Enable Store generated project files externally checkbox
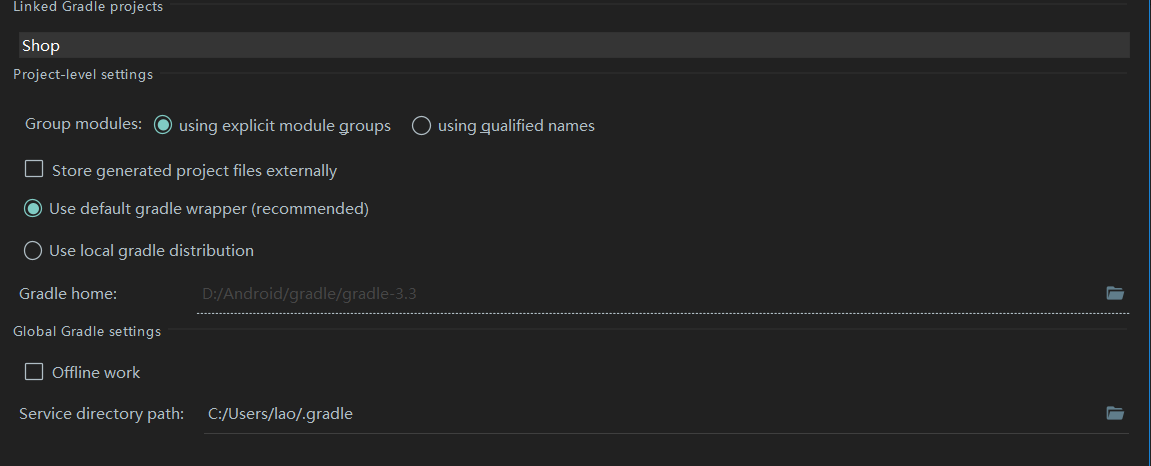 (x=34, y=170)
